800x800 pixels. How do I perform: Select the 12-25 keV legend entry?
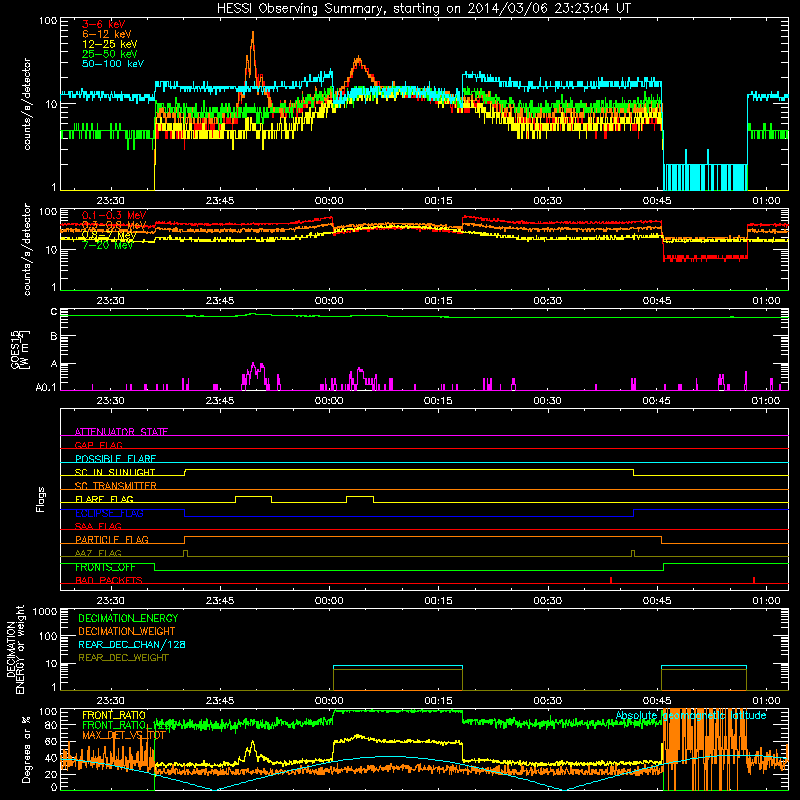coord(109,44)
